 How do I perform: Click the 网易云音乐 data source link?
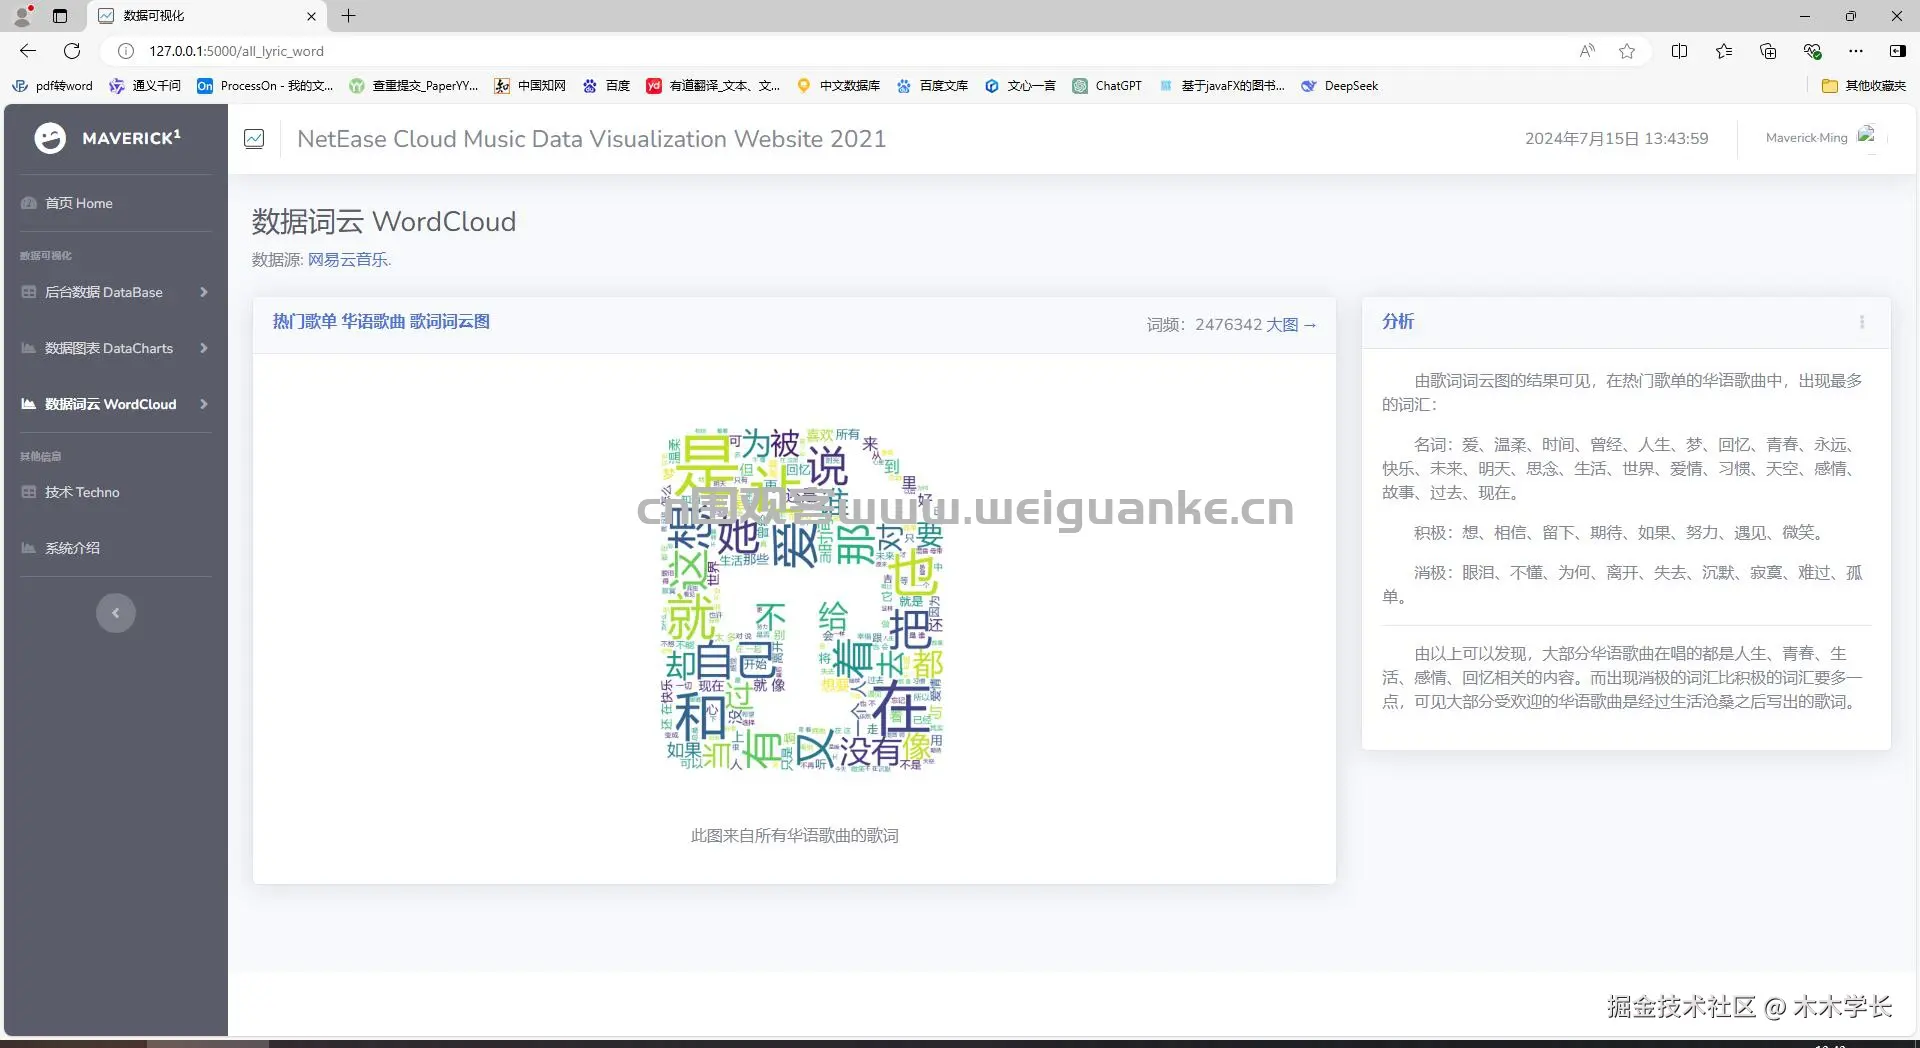pos(348,260)
